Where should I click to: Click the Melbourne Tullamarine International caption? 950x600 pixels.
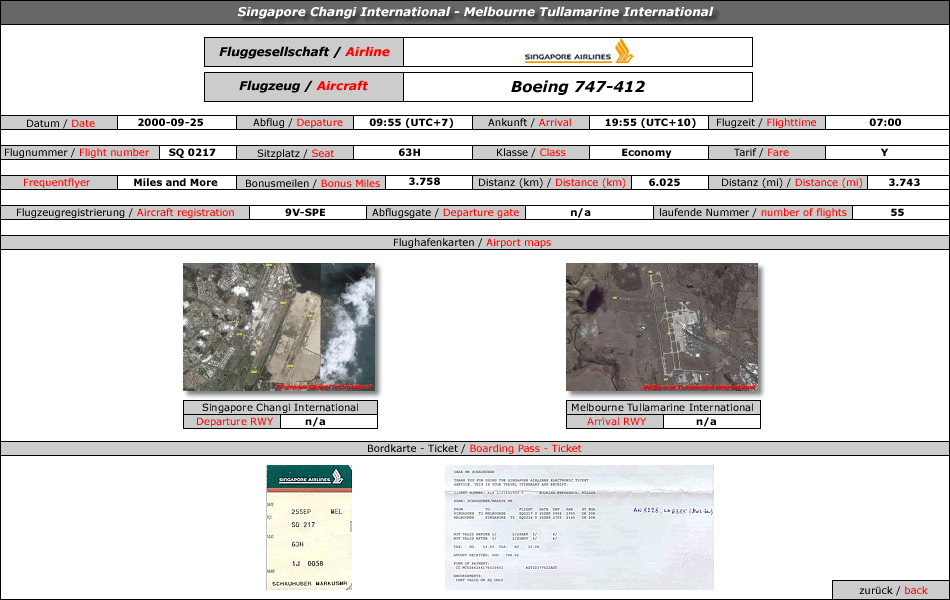click(662, 407)
